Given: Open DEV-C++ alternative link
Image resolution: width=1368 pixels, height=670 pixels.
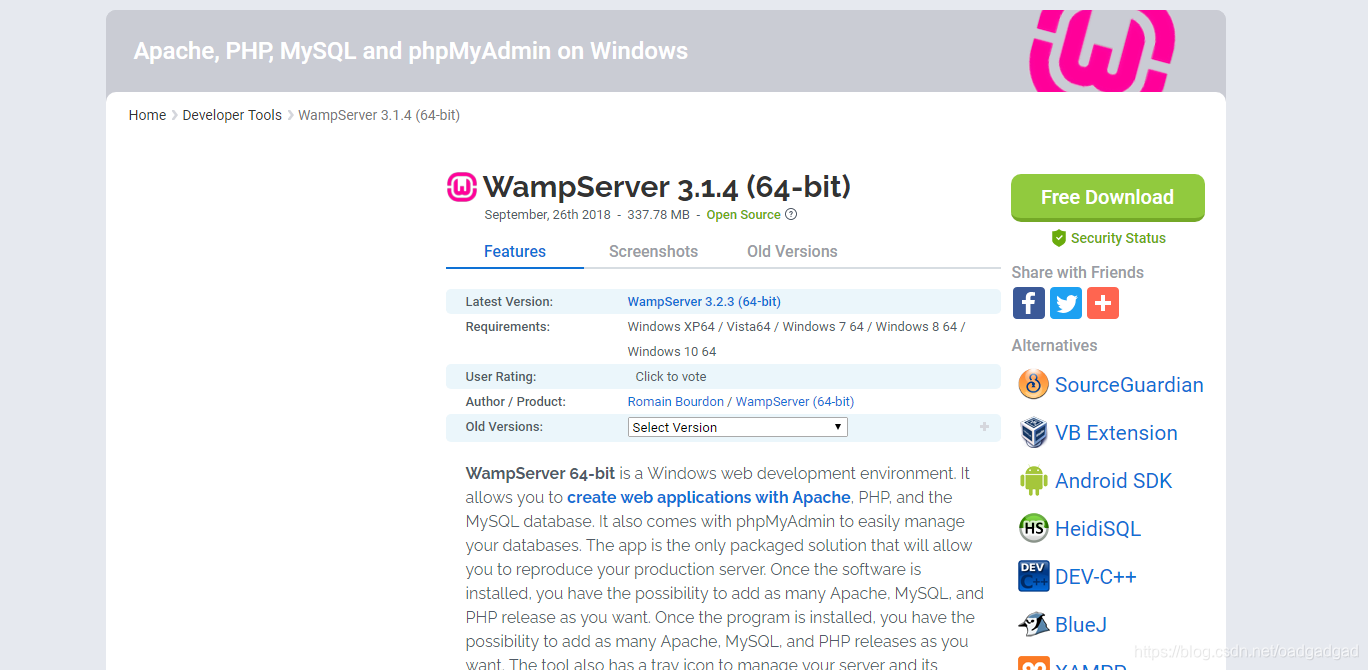Looking at the screenshot, I should 1095,577.
